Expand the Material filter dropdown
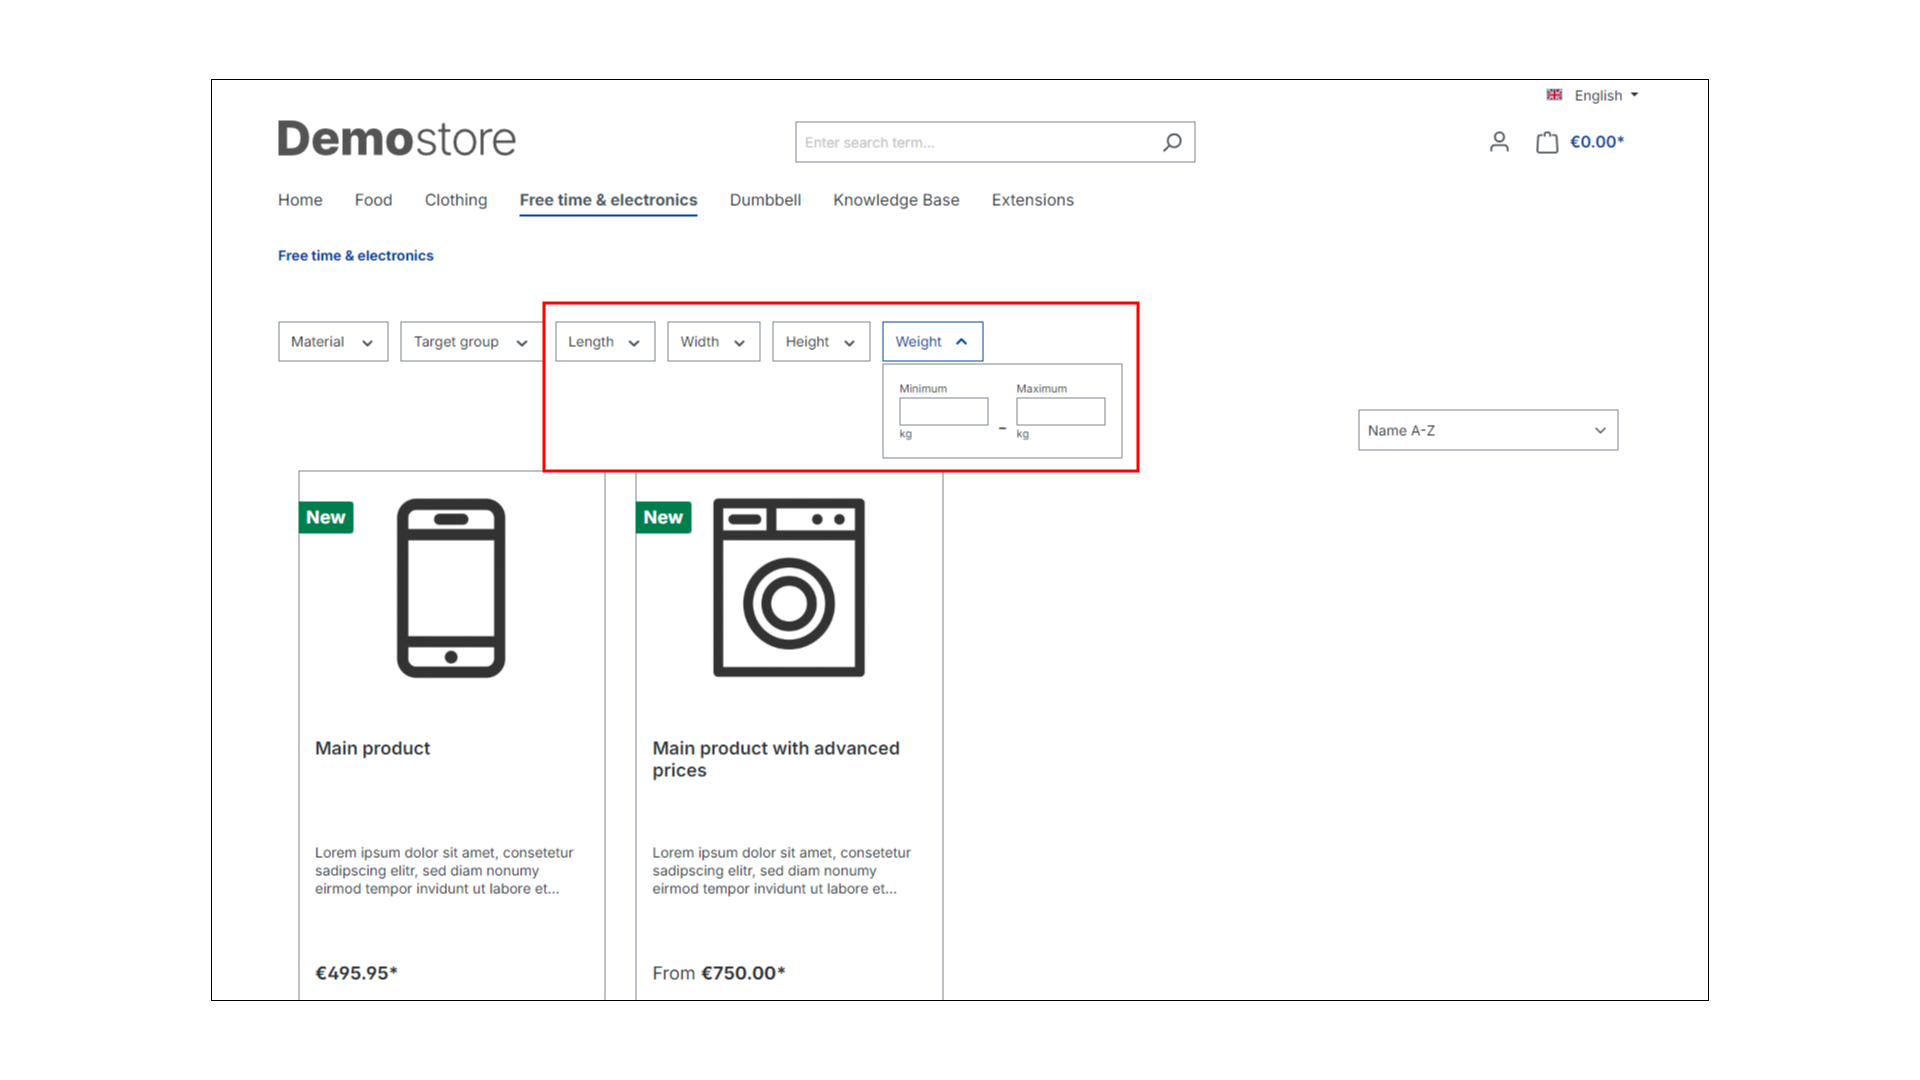The image size is (1920, 1080). click(x=333, y=342)
